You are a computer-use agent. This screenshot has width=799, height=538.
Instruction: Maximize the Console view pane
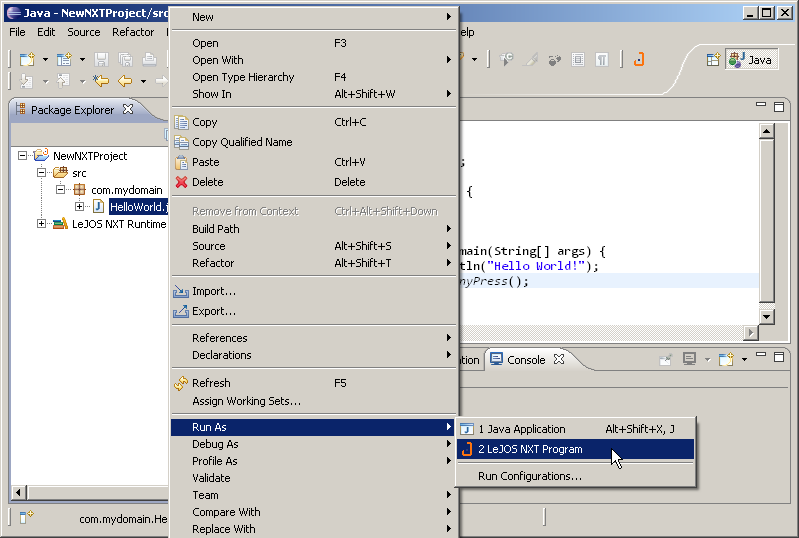tap(779, 357)
